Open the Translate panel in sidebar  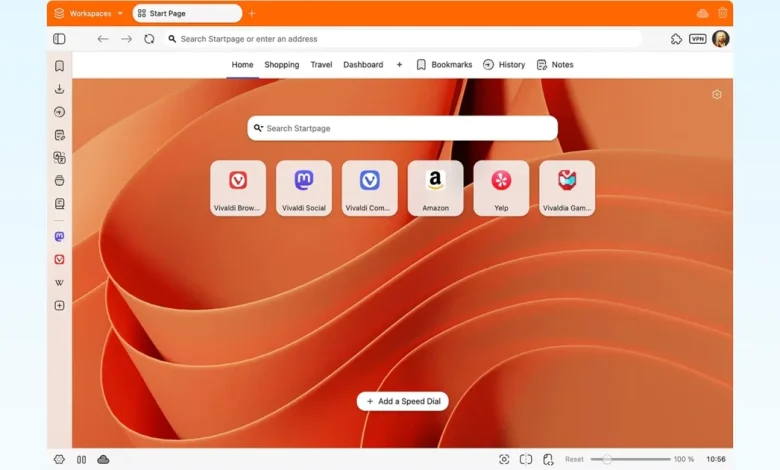point(59,158)
